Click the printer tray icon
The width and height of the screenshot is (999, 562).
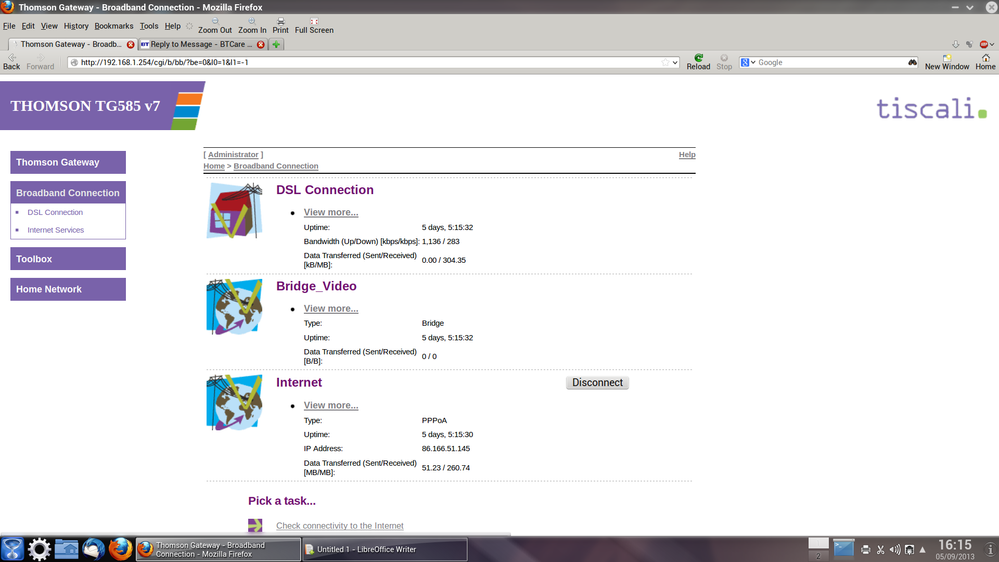tap(865, 549)
